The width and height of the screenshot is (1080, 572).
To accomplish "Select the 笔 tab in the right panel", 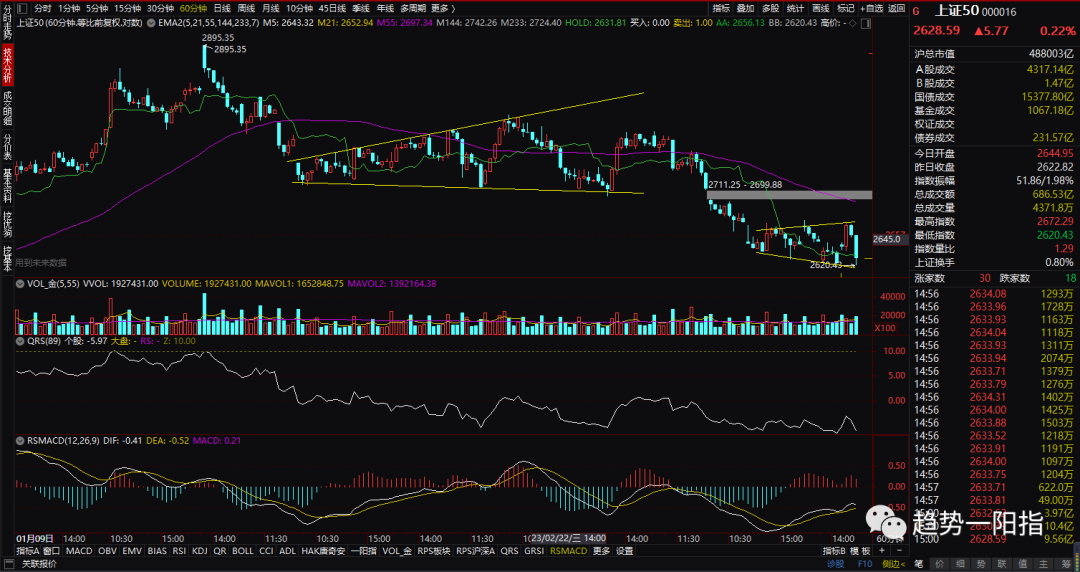I will 919,564.
